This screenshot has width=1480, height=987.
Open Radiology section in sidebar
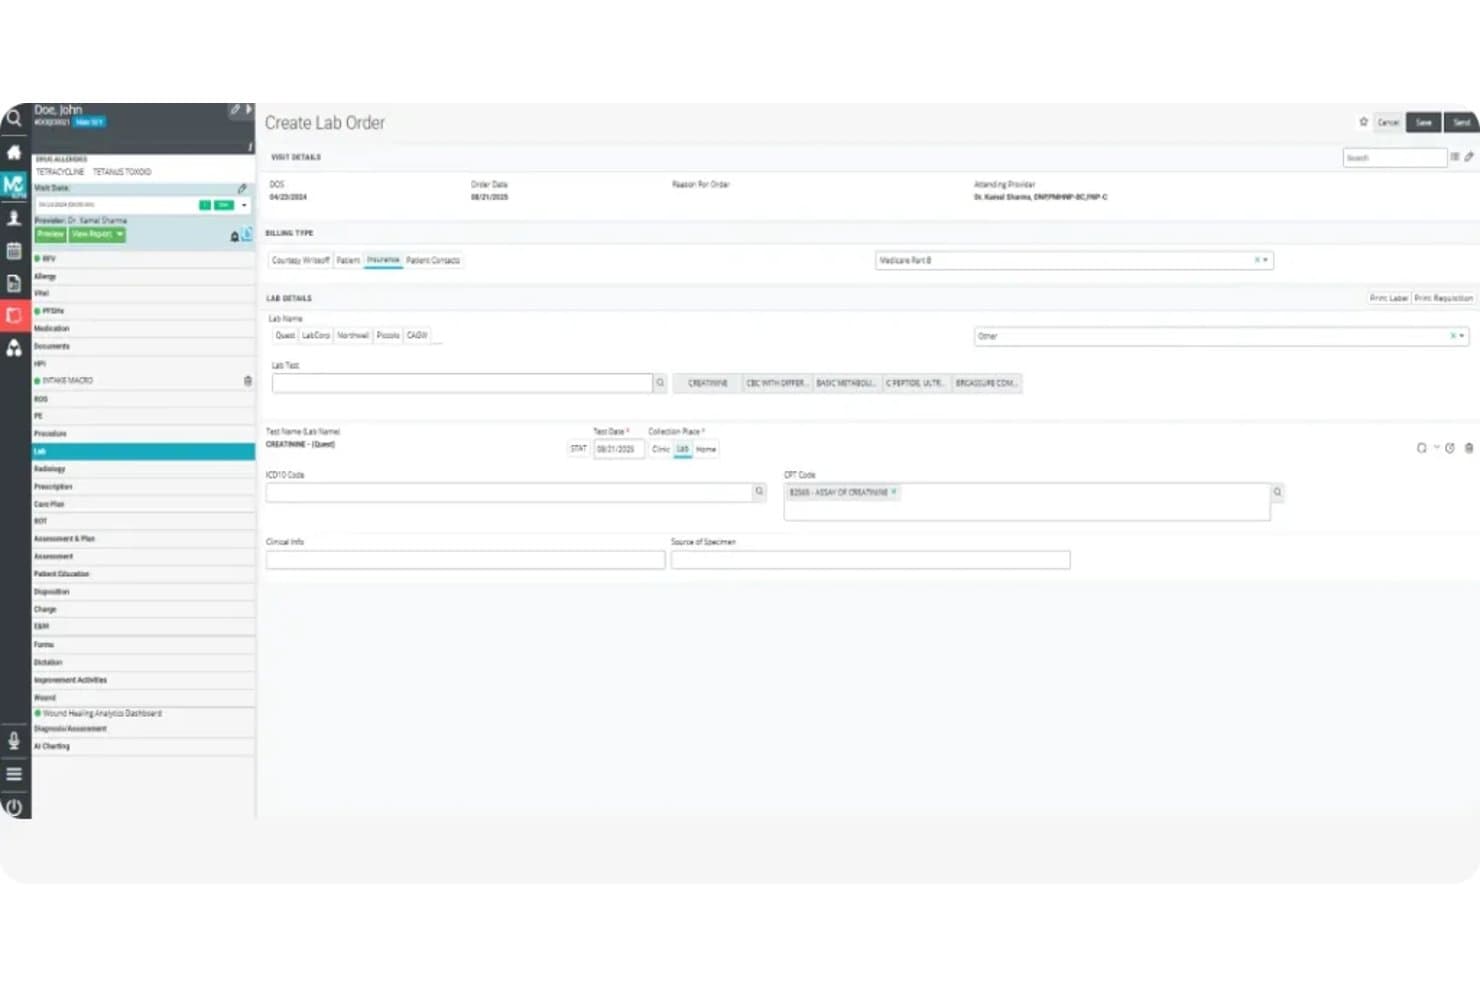pyautogui.click(x=143, y=469)
